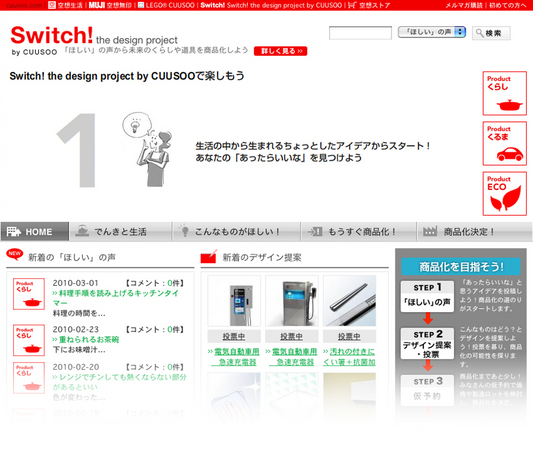Click the 検索 search button
The height and width of the screenshot is (450, 533).
pyautogui.click(x=491, y=33)
